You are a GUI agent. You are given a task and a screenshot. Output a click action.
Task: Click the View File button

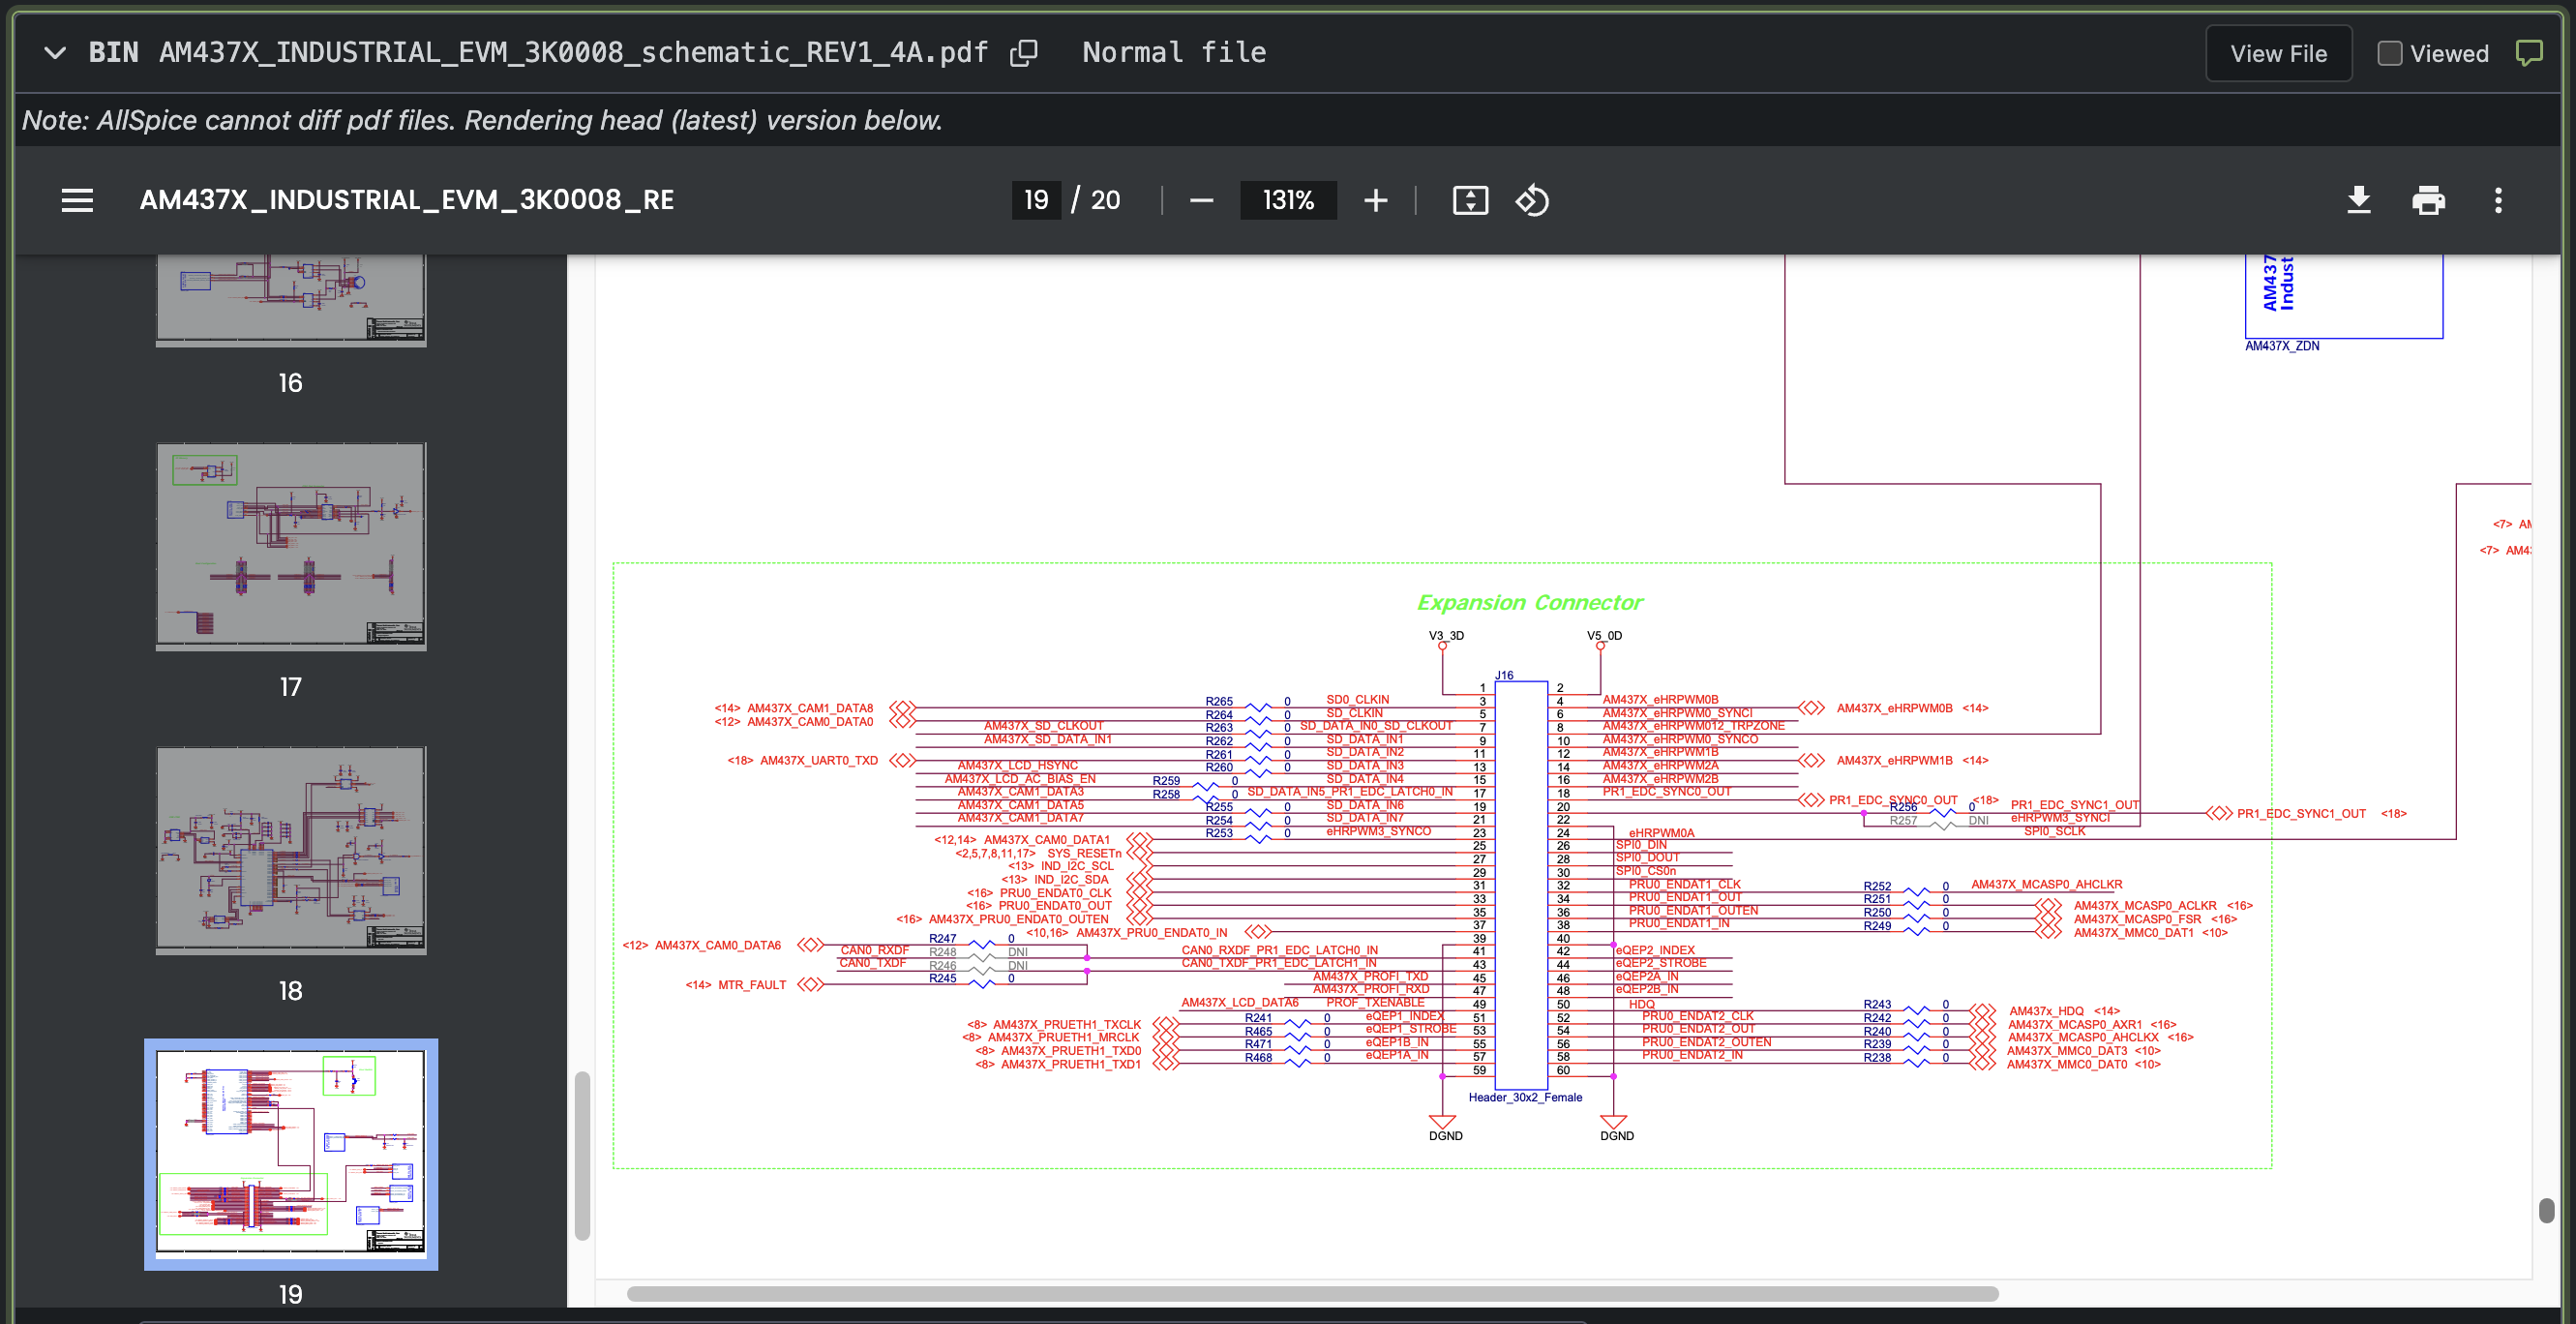[2277, 53]
